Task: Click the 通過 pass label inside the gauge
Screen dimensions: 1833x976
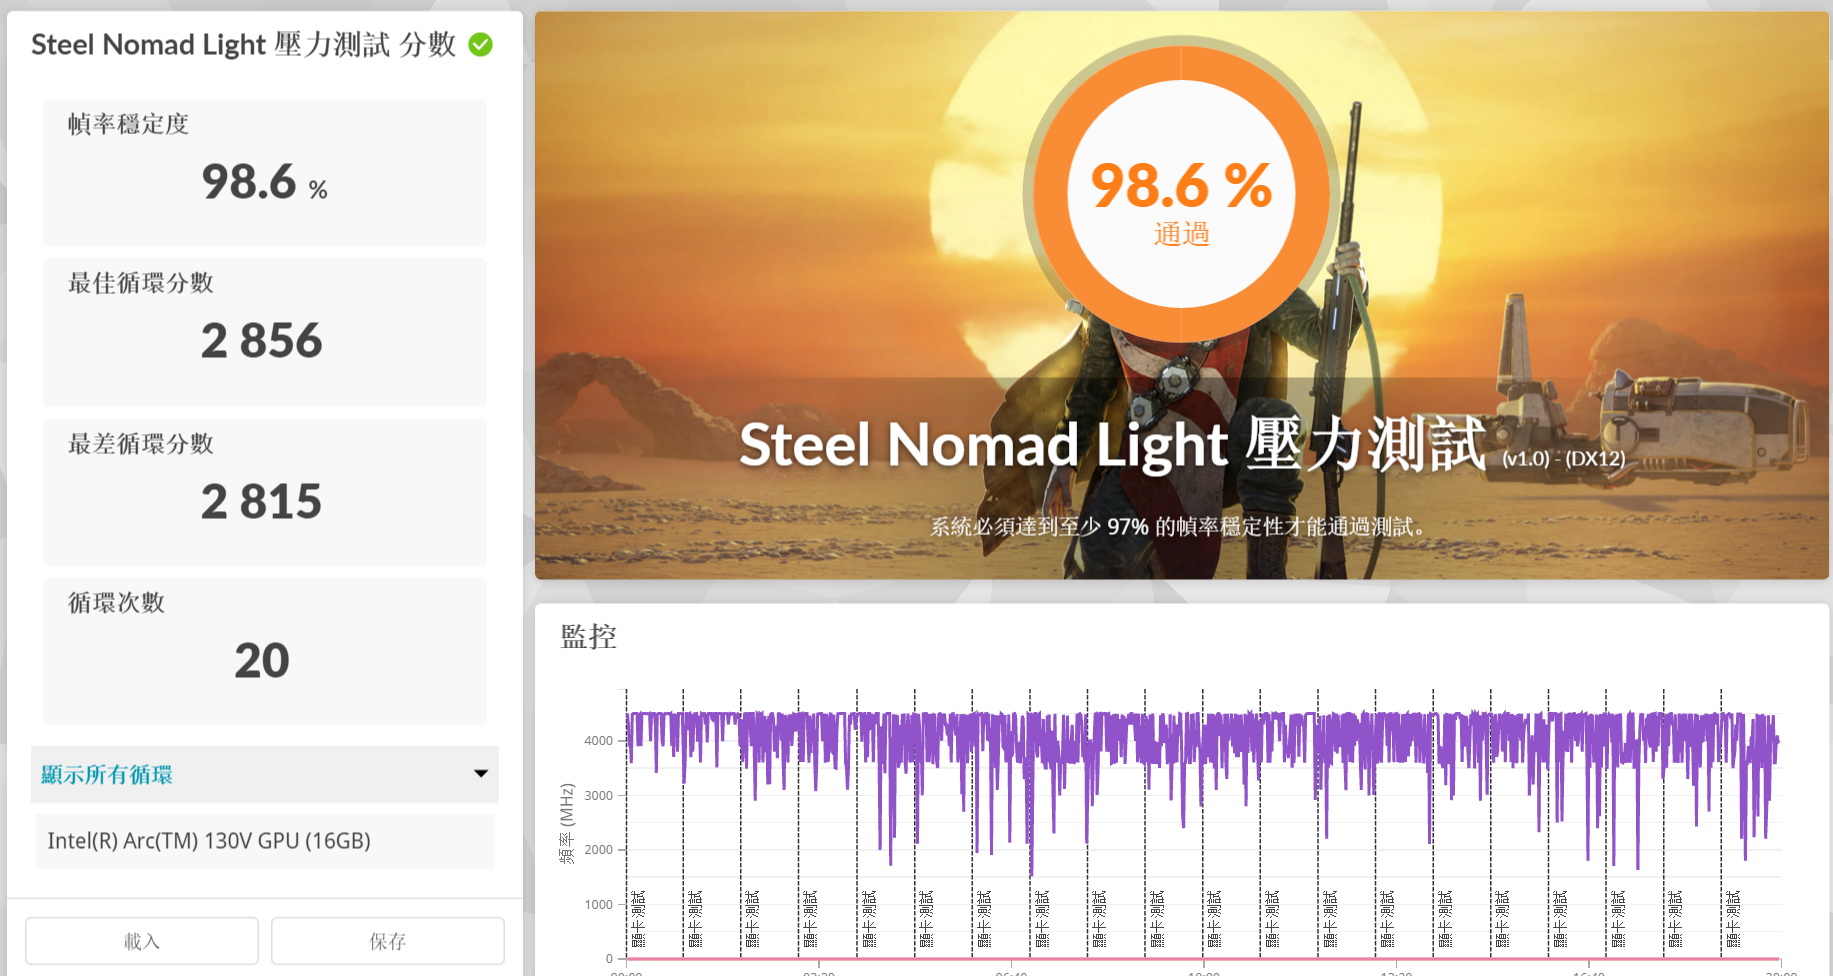Action: 1181,235
